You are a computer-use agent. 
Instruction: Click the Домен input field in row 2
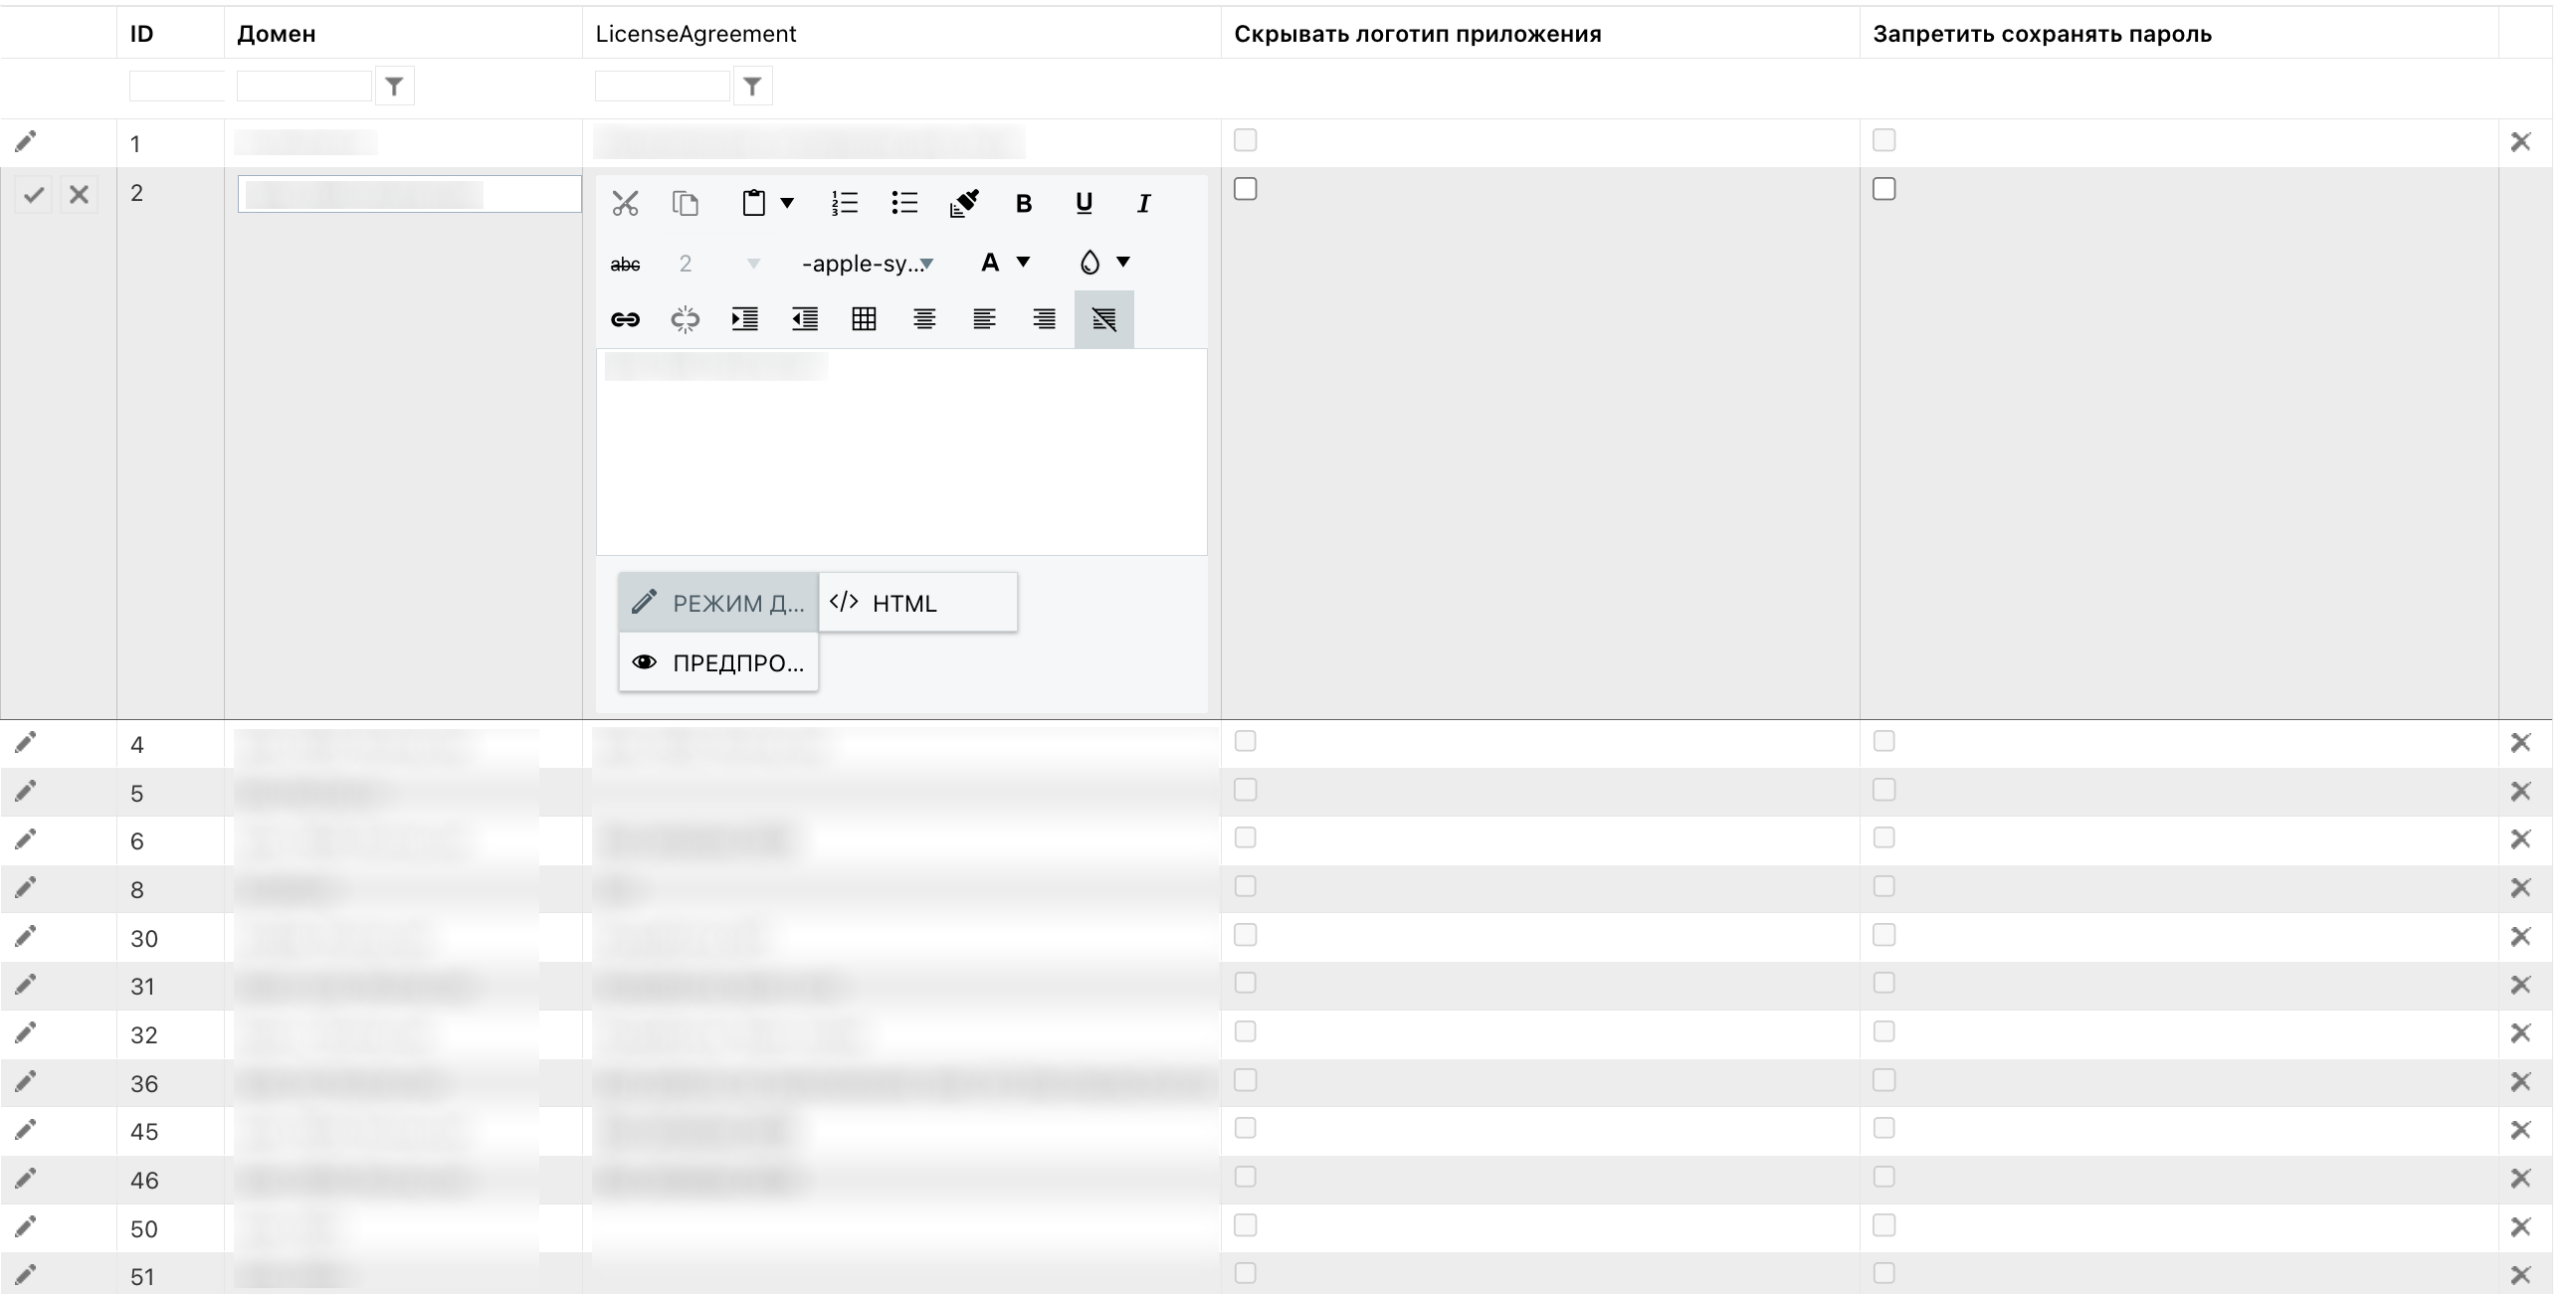coord(409,194)
